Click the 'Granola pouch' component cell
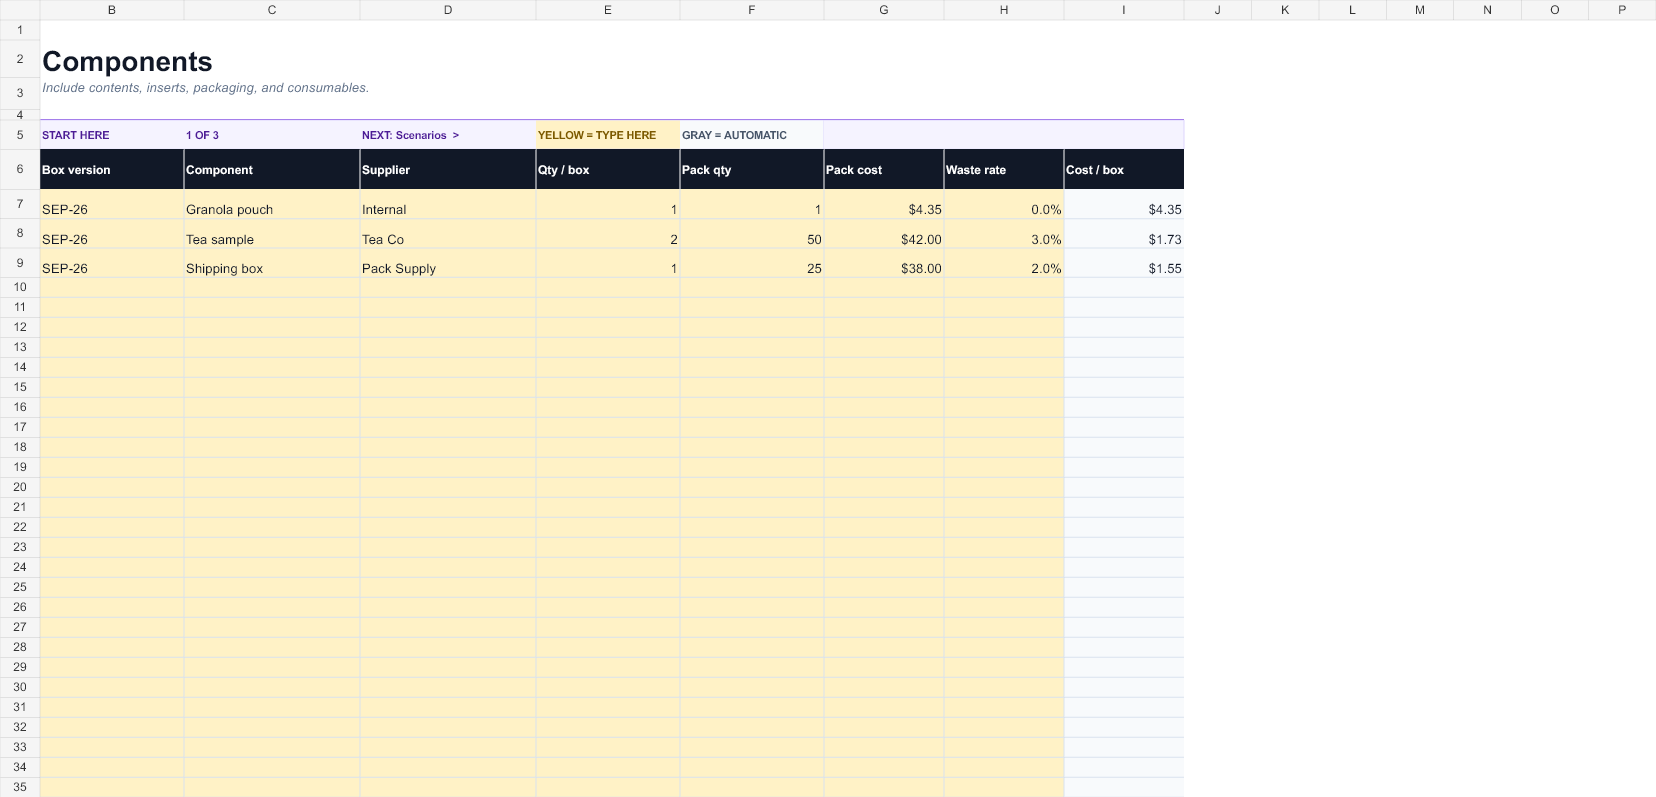The width and height of the screenshot is (1656, 797). (272, 204)
